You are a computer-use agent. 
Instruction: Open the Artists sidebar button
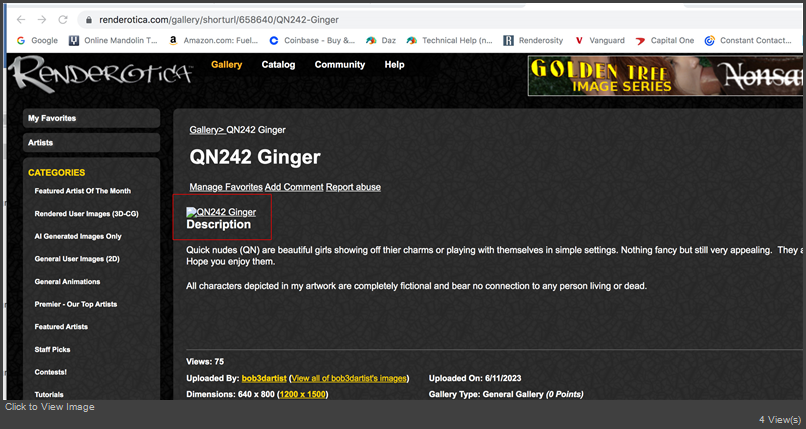(91, 143)
